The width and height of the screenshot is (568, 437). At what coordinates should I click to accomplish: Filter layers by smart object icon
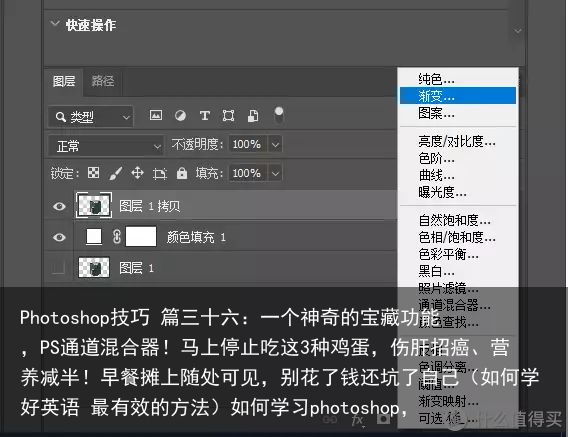coord(253,116)
